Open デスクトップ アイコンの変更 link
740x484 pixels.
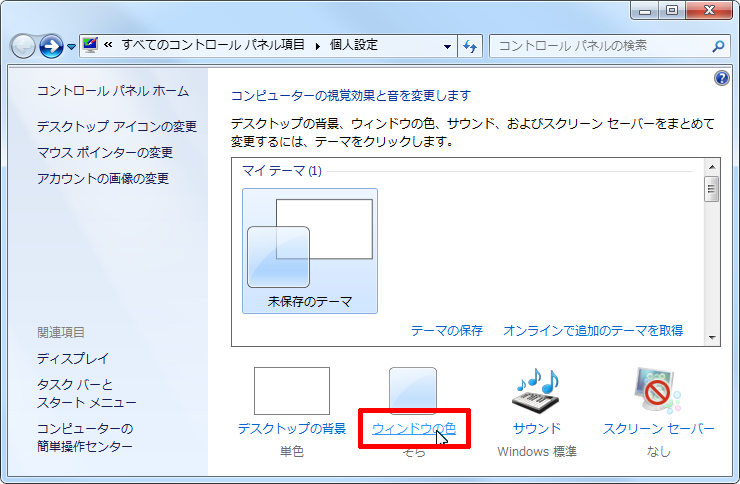click(117, 126)
